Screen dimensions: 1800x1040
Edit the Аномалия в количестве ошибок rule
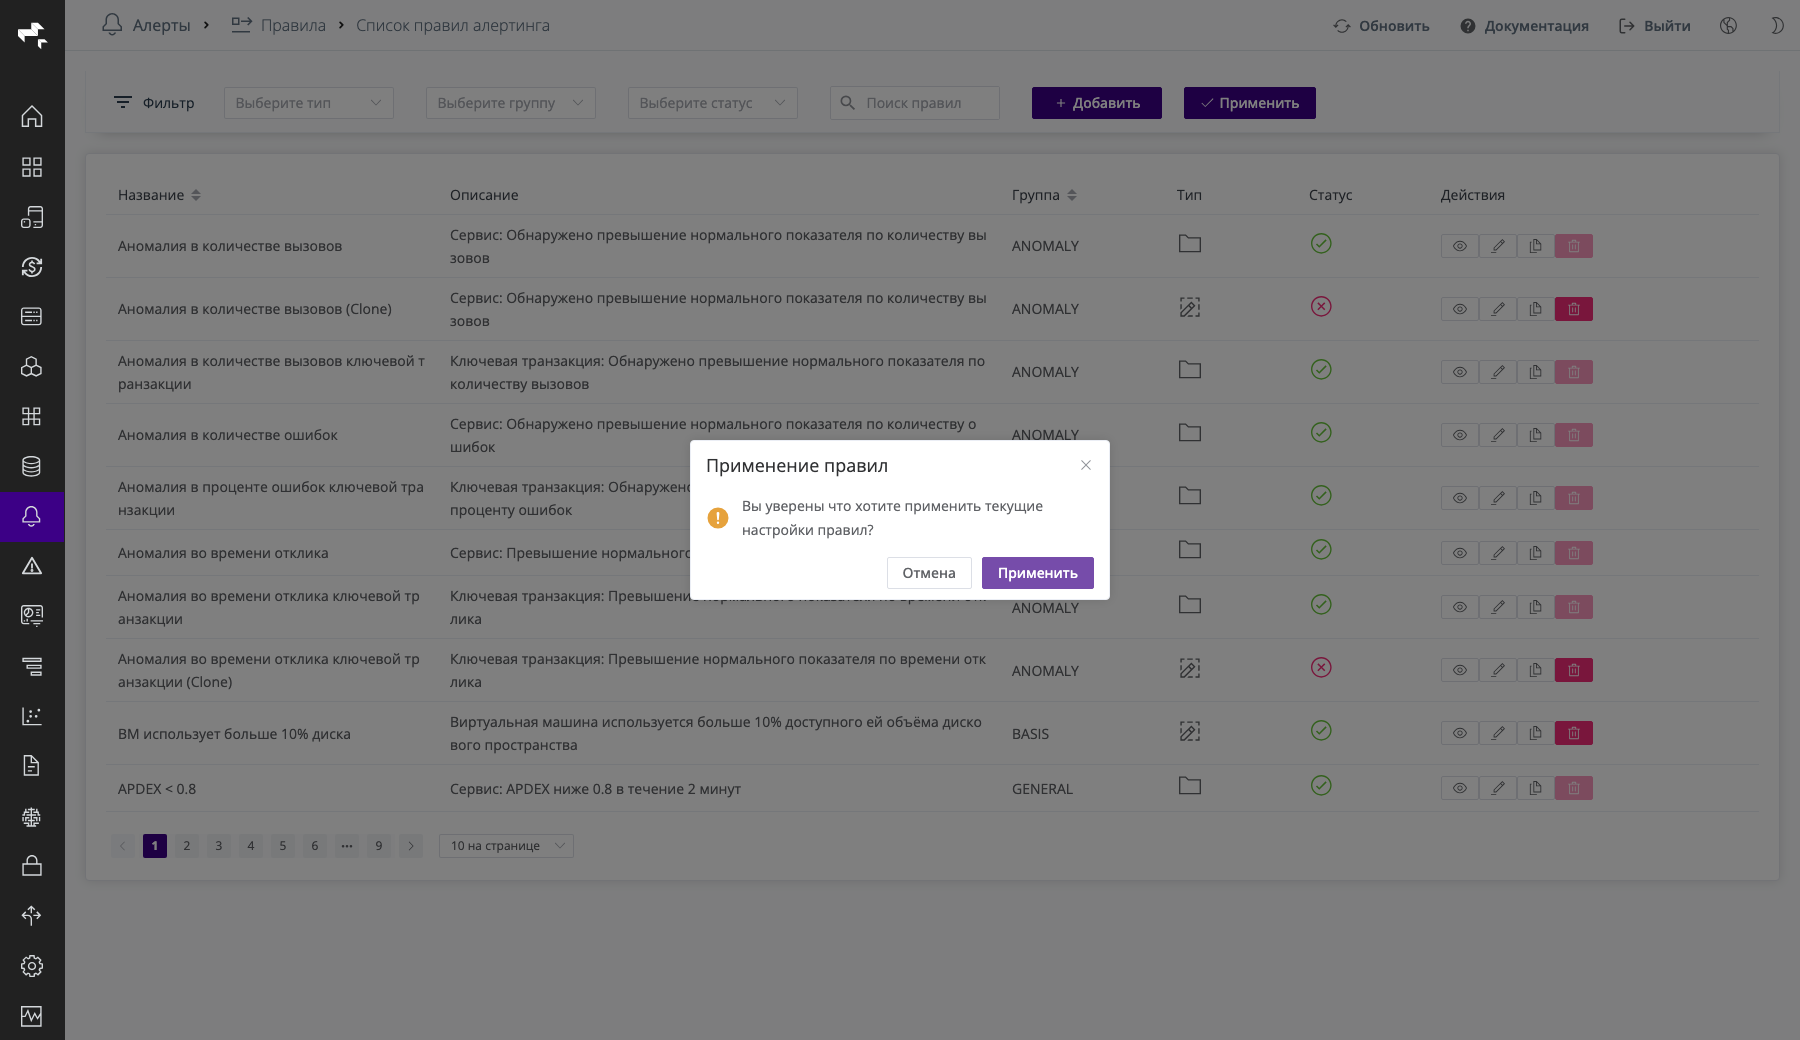click(x=1498, y=435)
